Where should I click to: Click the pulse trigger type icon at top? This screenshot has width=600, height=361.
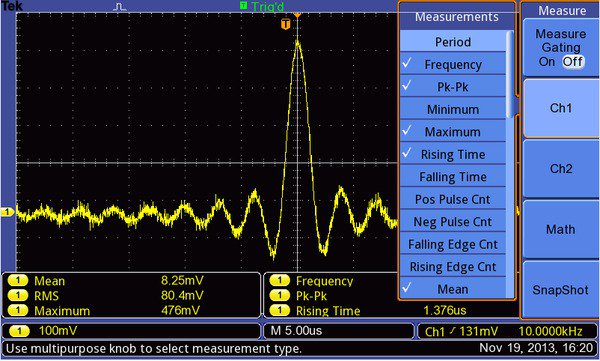tap(120, 7)
